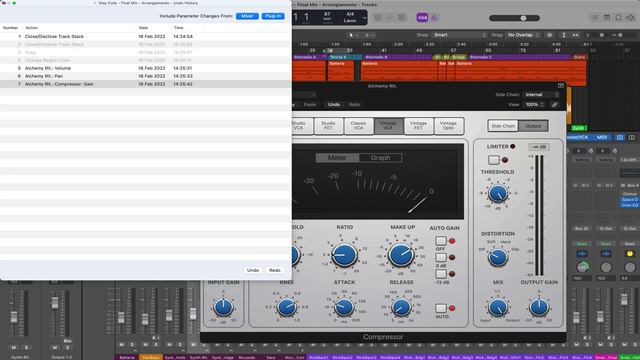Image resolution: width=640 pixels, height=360 pixels.
Task: Enable Mixer parameter changes in Undo History
Action: 247,16
